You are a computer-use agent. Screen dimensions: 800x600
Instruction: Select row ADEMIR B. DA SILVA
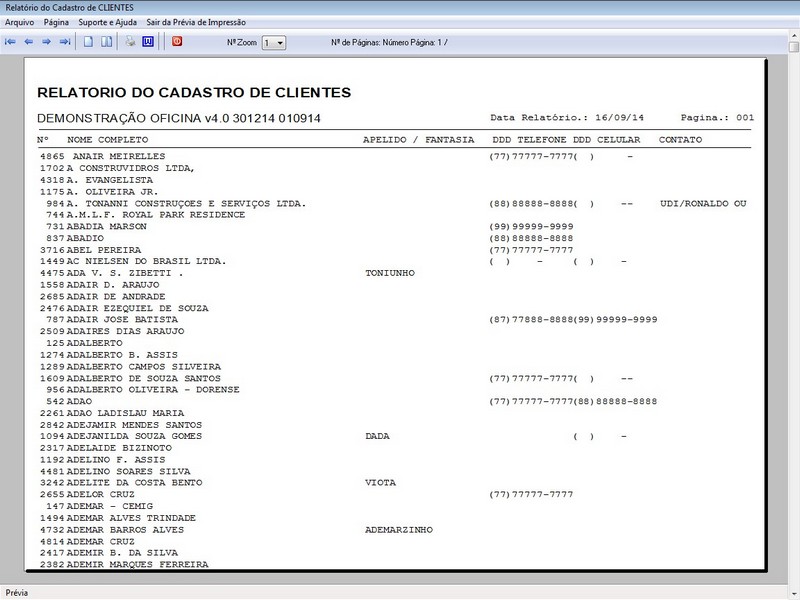pos(393,553)
